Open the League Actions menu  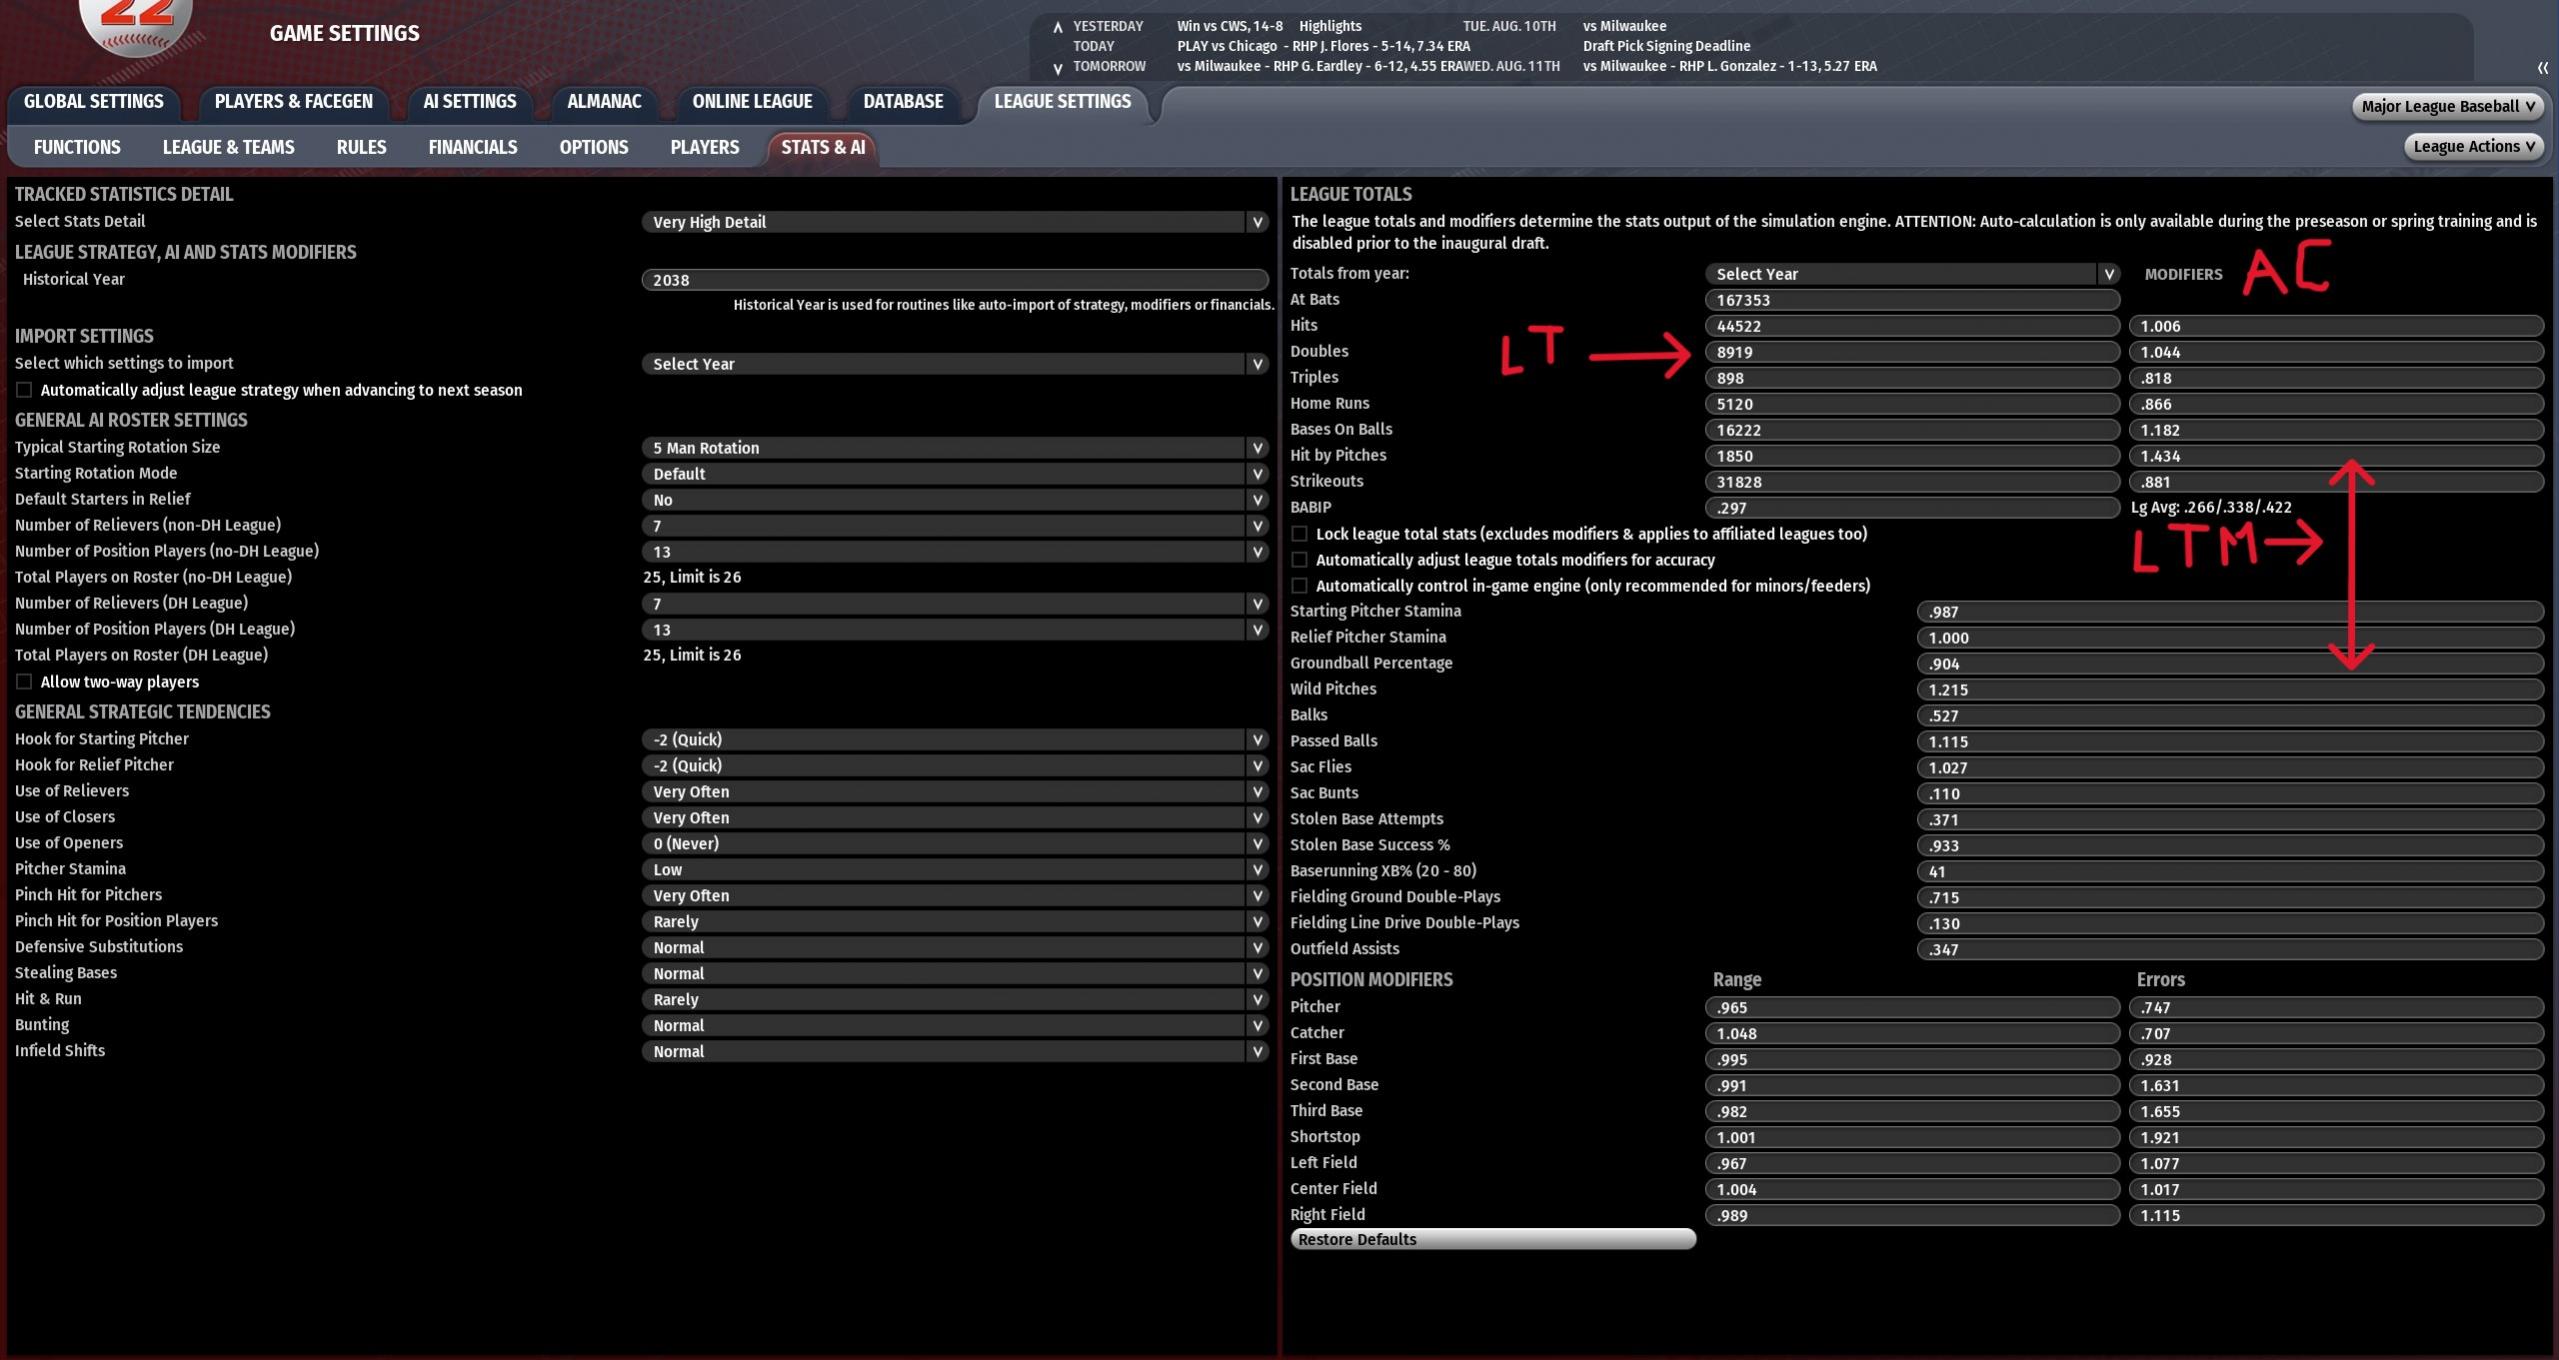2473,147
